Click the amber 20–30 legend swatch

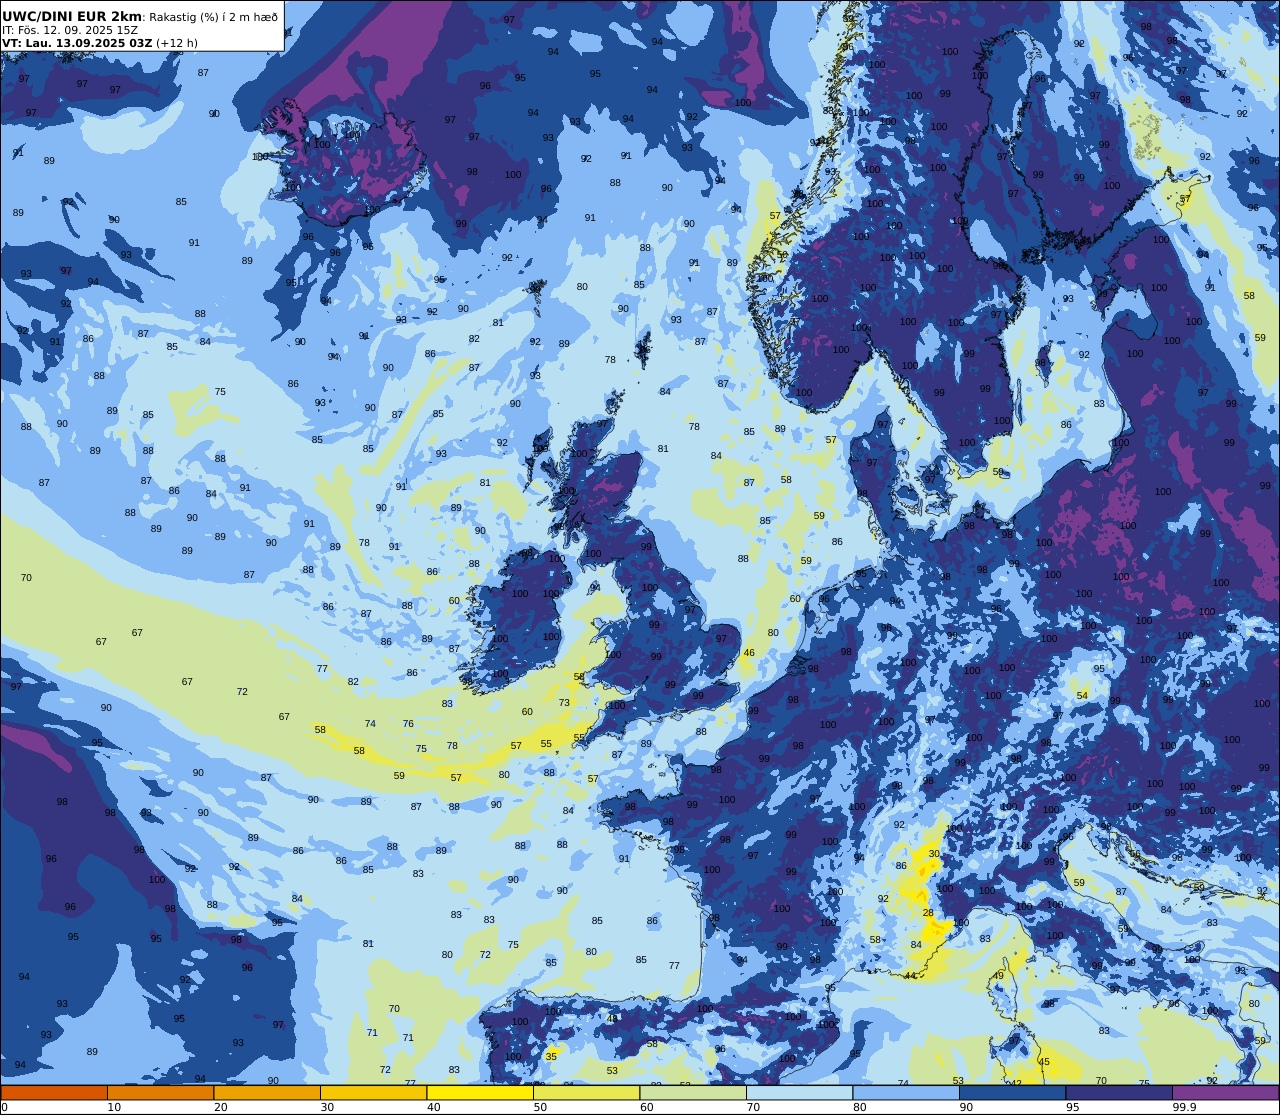(x=267, y=1092)
